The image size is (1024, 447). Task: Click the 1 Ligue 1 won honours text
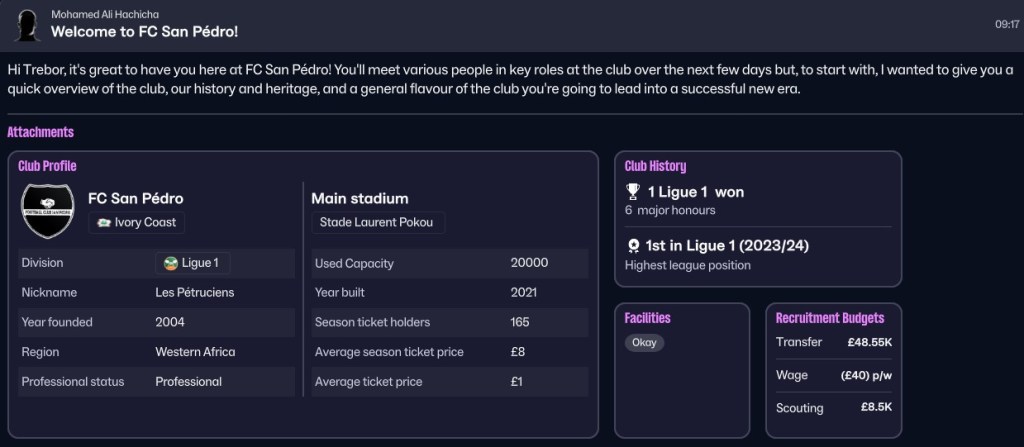point(696,192)
